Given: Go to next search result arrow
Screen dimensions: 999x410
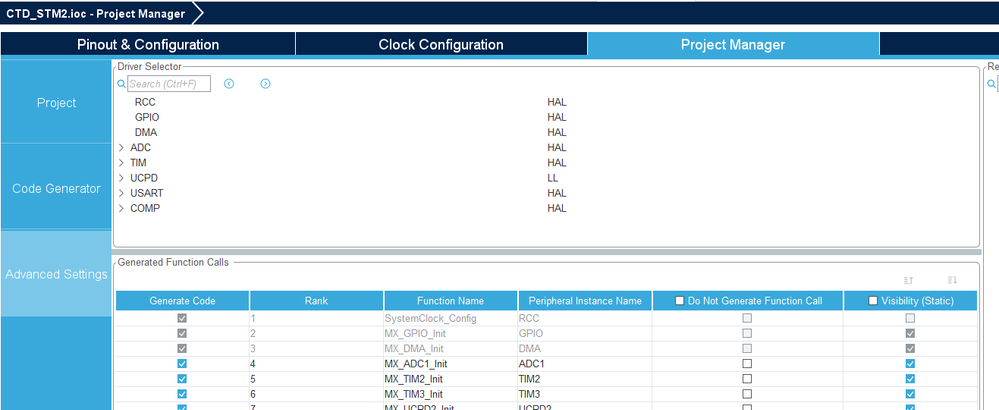Looking at the screenshot, I should pyautogui.click(x=265, y=84).
